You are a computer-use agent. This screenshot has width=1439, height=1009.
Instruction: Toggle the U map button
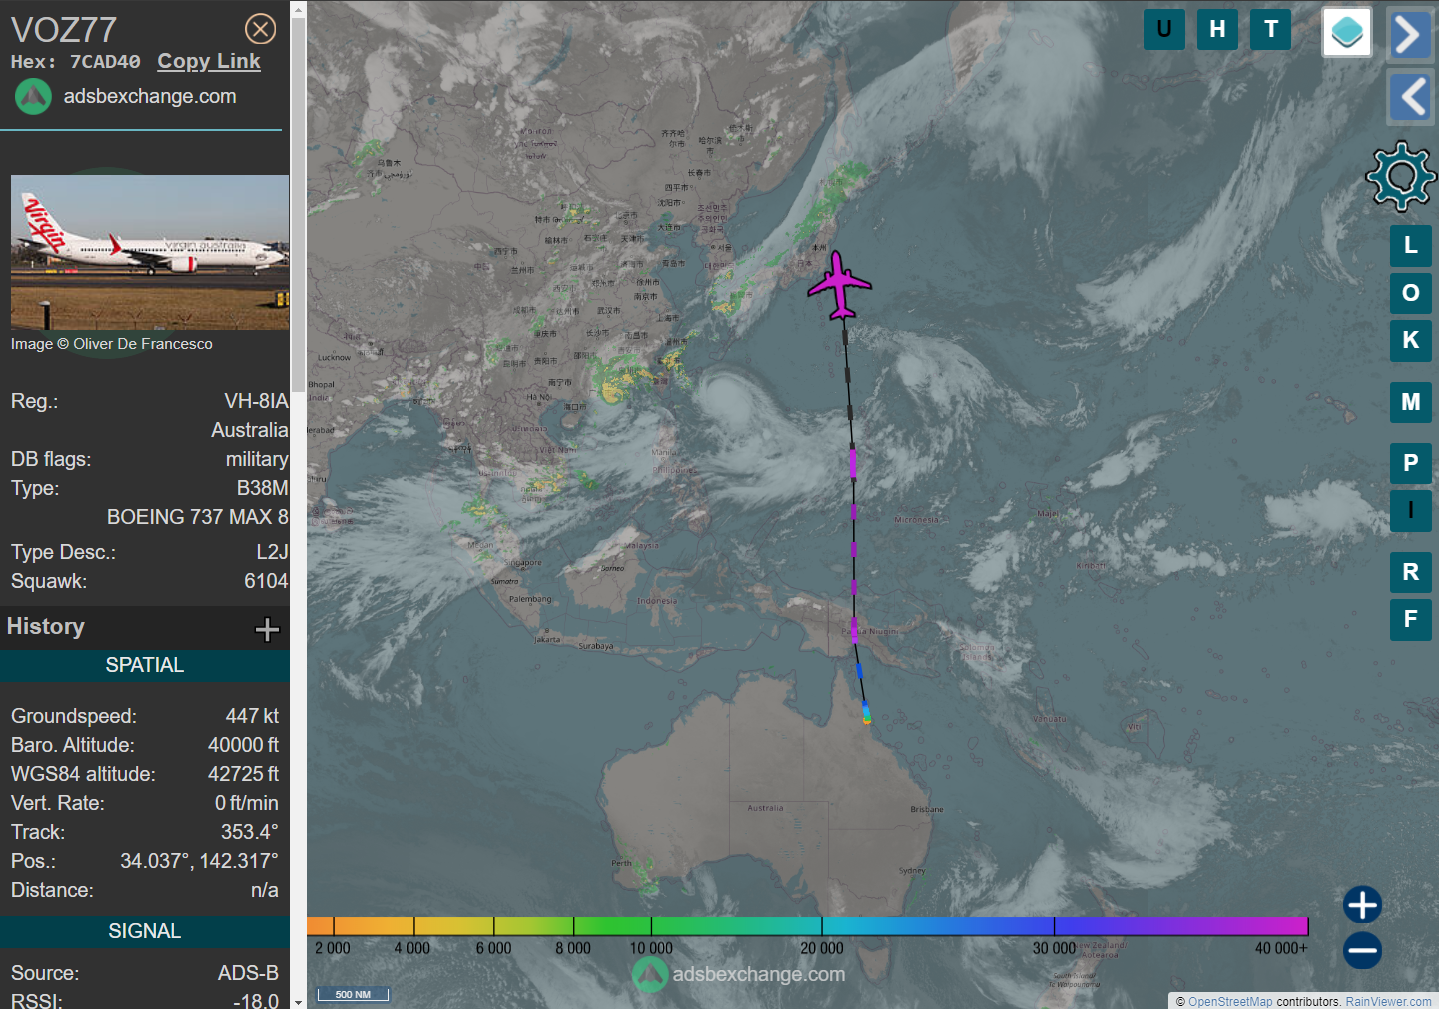tap(1164, 29)
